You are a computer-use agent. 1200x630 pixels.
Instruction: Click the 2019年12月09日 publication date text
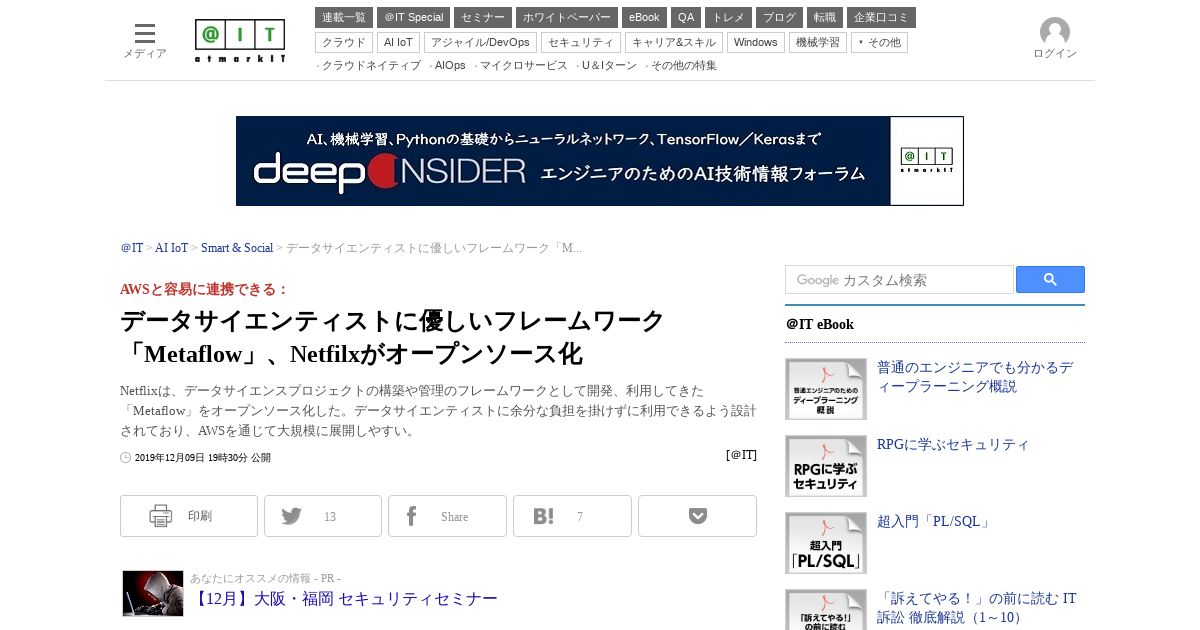[x=202, y=458]
